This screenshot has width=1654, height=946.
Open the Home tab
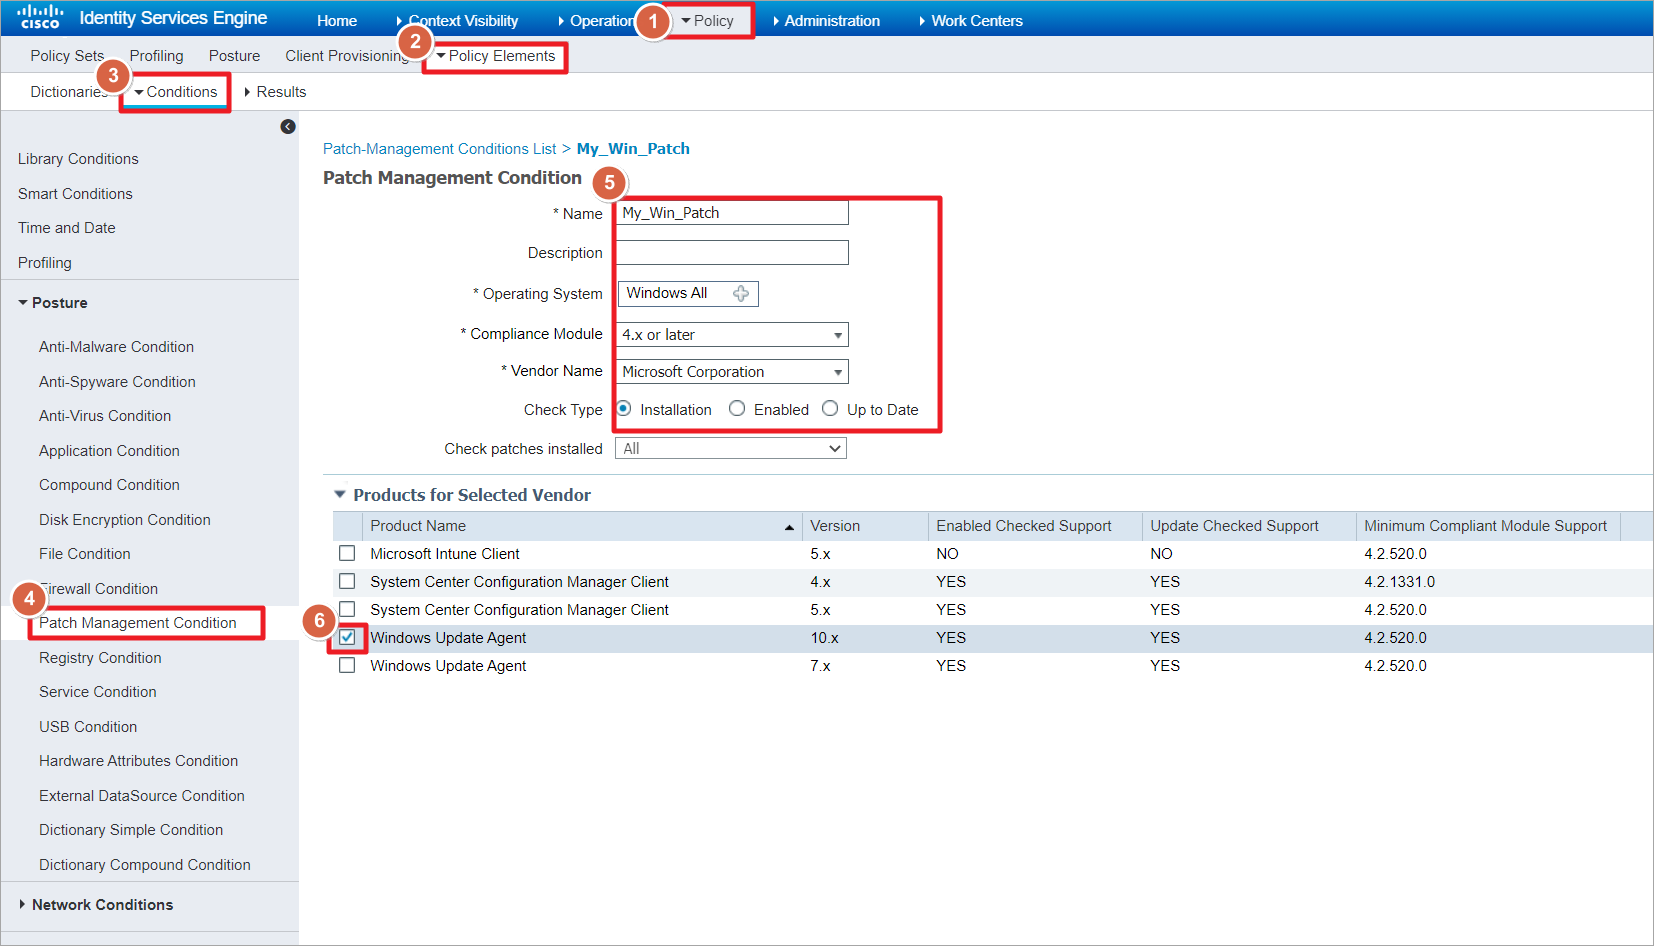[x=337, y=21]
